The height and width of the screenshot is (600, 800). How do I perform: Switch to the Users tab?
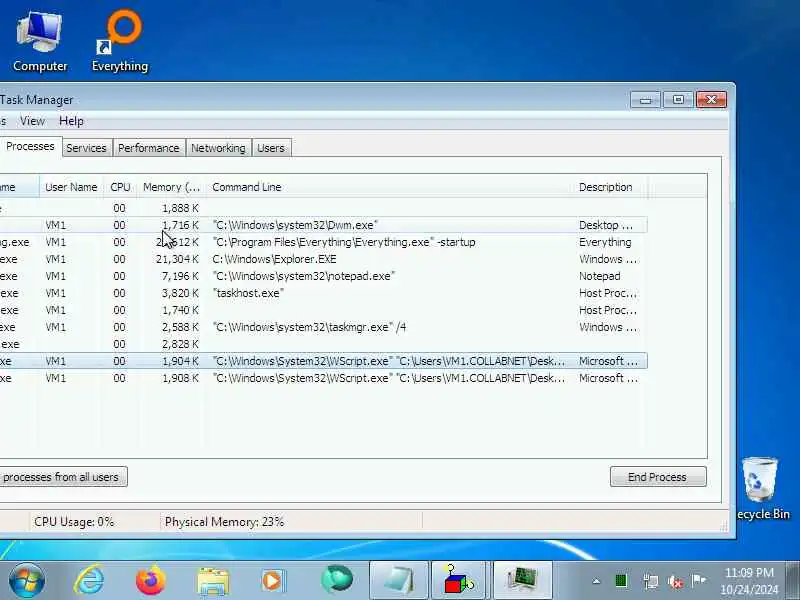point(271,148)
